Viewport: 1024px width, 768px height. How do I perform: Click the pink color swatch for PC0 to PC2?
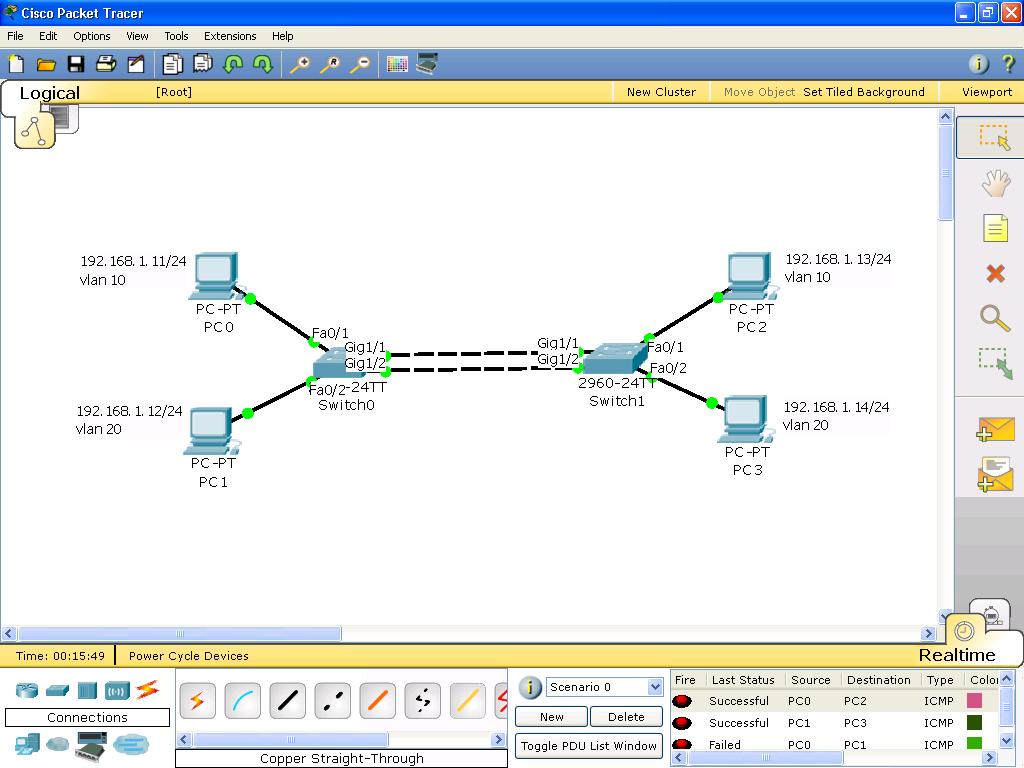click(974, 701)
